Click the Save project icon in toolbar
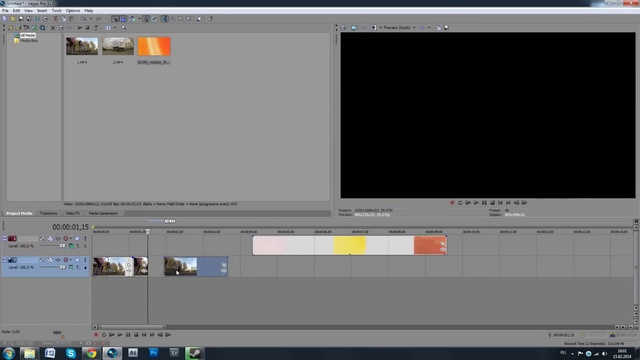Viewport: 640px width, 360px height. [21, 19]
